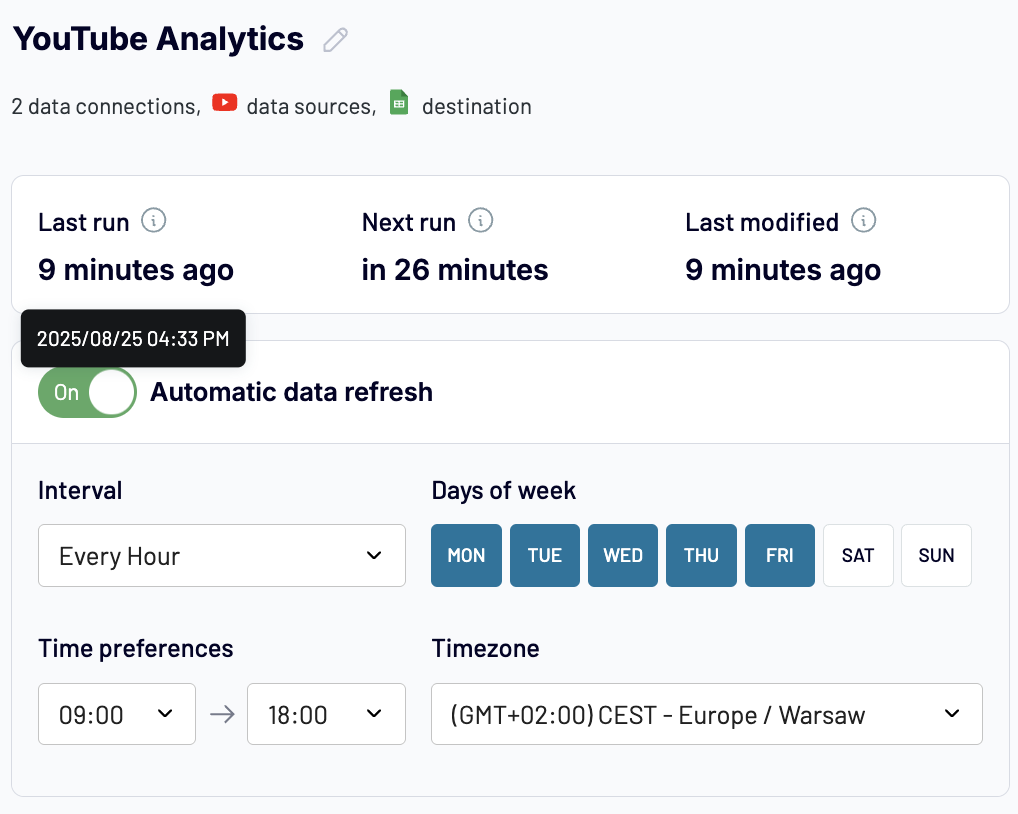The image size is (1018, 814).
Task: Open the 18:00 end time dropdown
Action: (x=325, y=714)
